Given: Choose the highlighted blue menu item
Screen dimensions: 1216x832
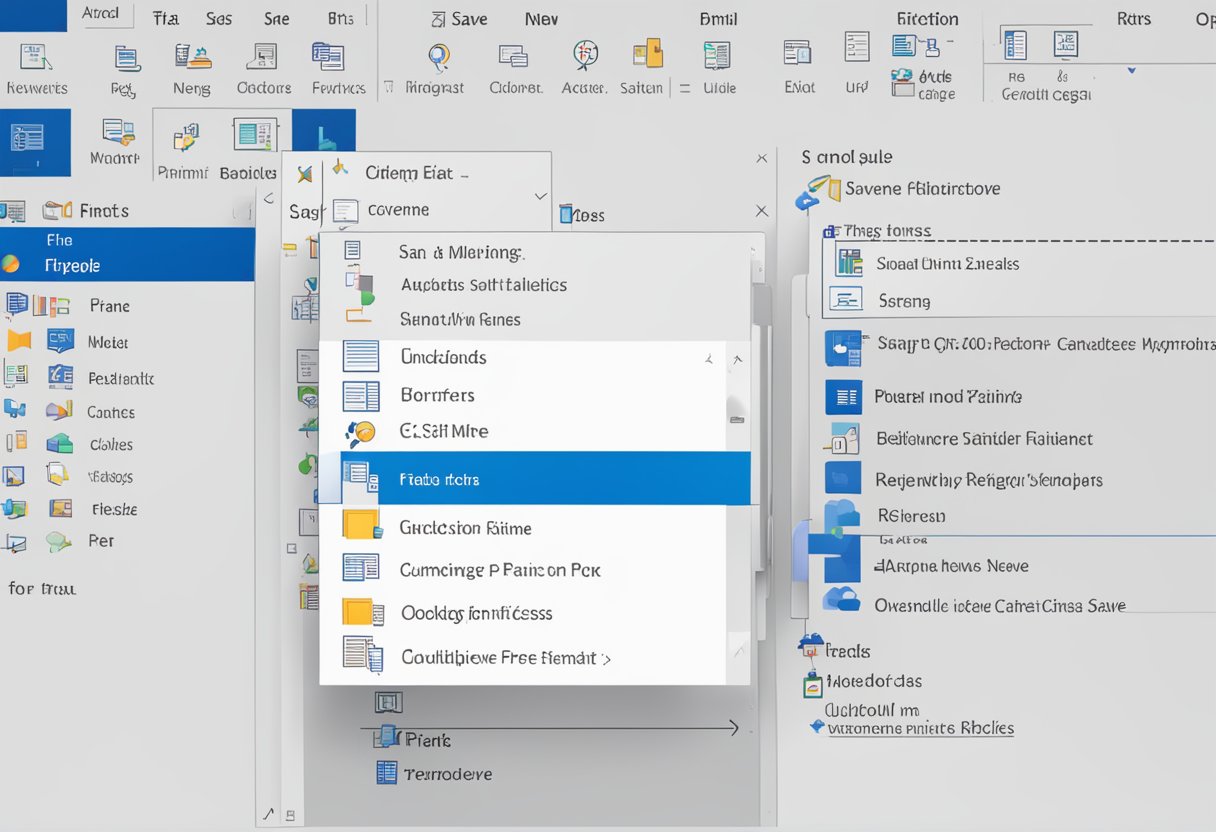Looking at the screenshot, I should click(545, 478).
